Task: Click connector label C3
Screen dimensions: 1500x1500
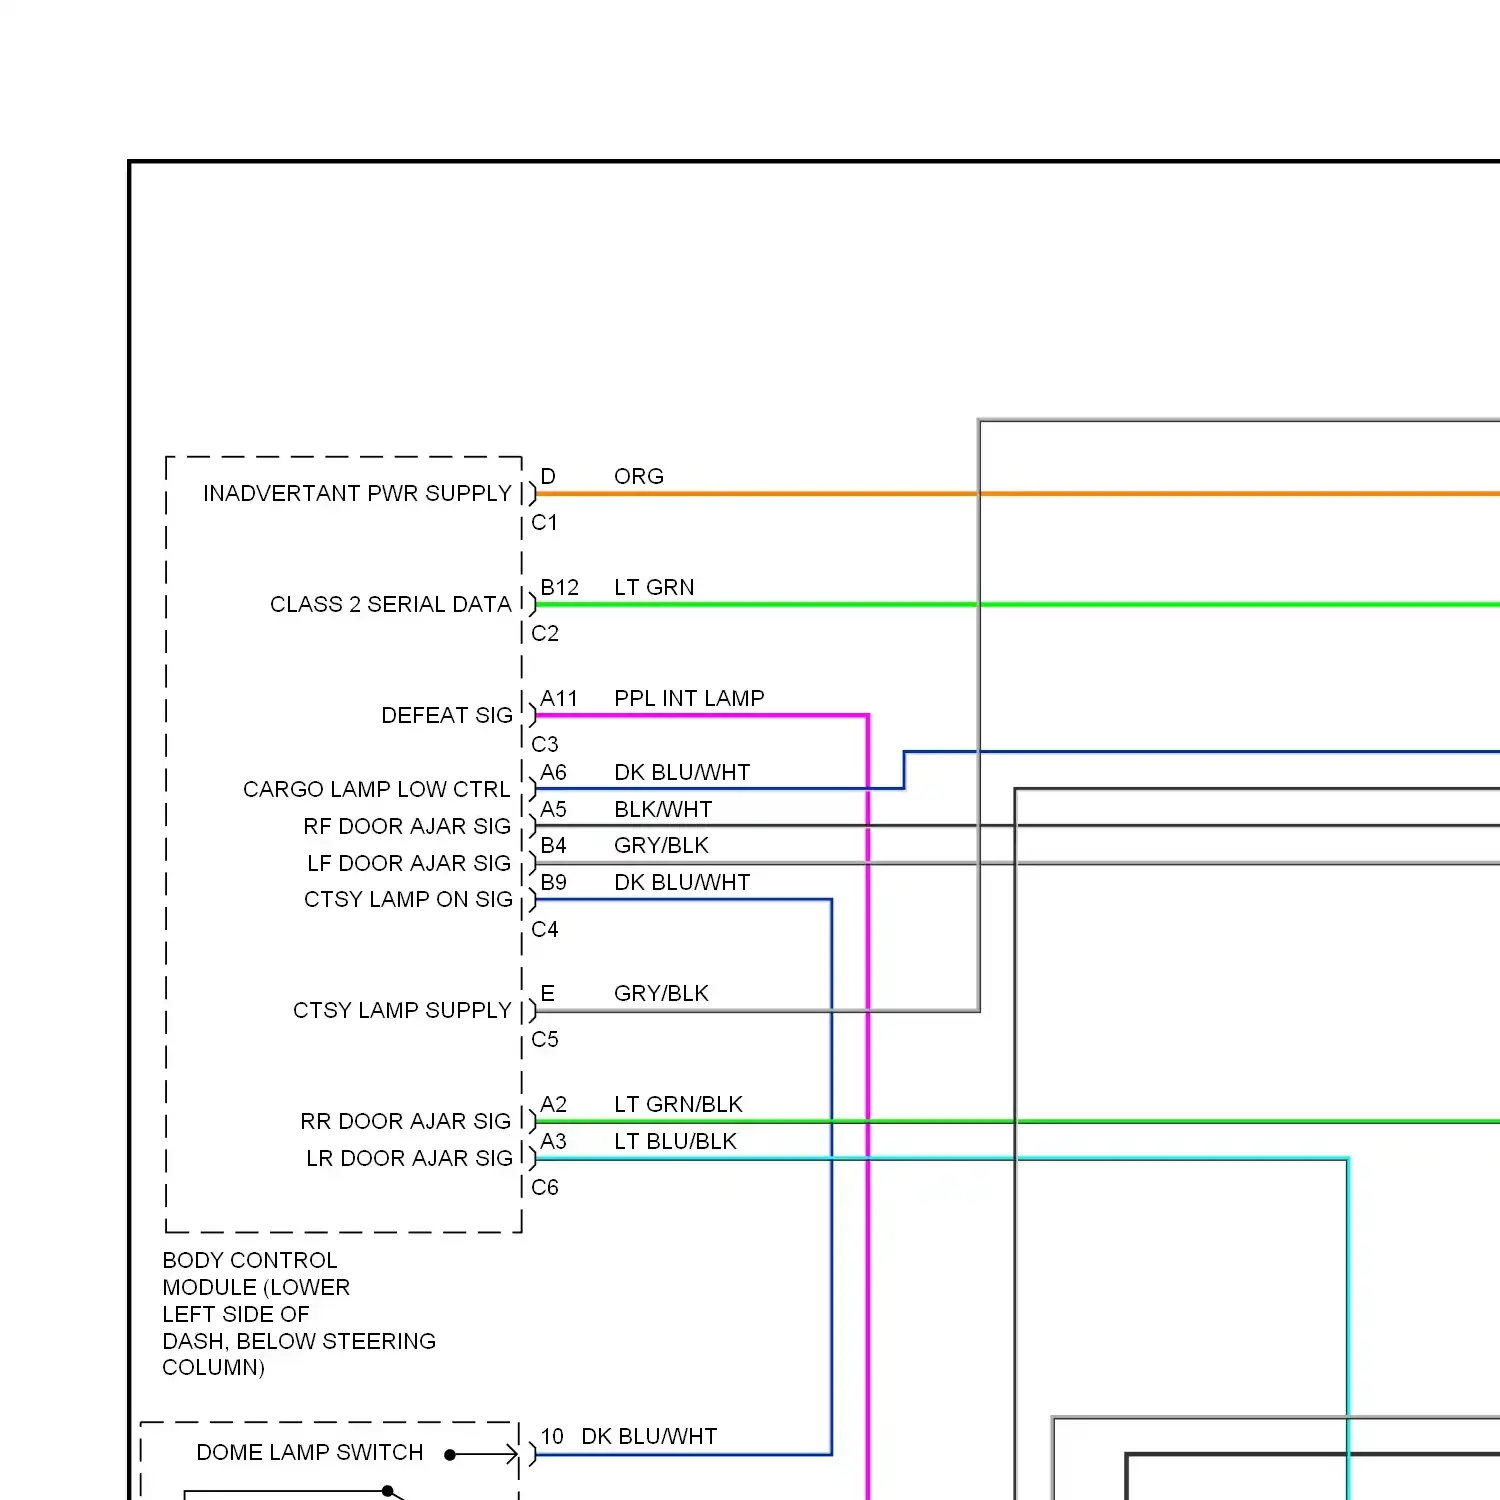Action: pos(545,745)
